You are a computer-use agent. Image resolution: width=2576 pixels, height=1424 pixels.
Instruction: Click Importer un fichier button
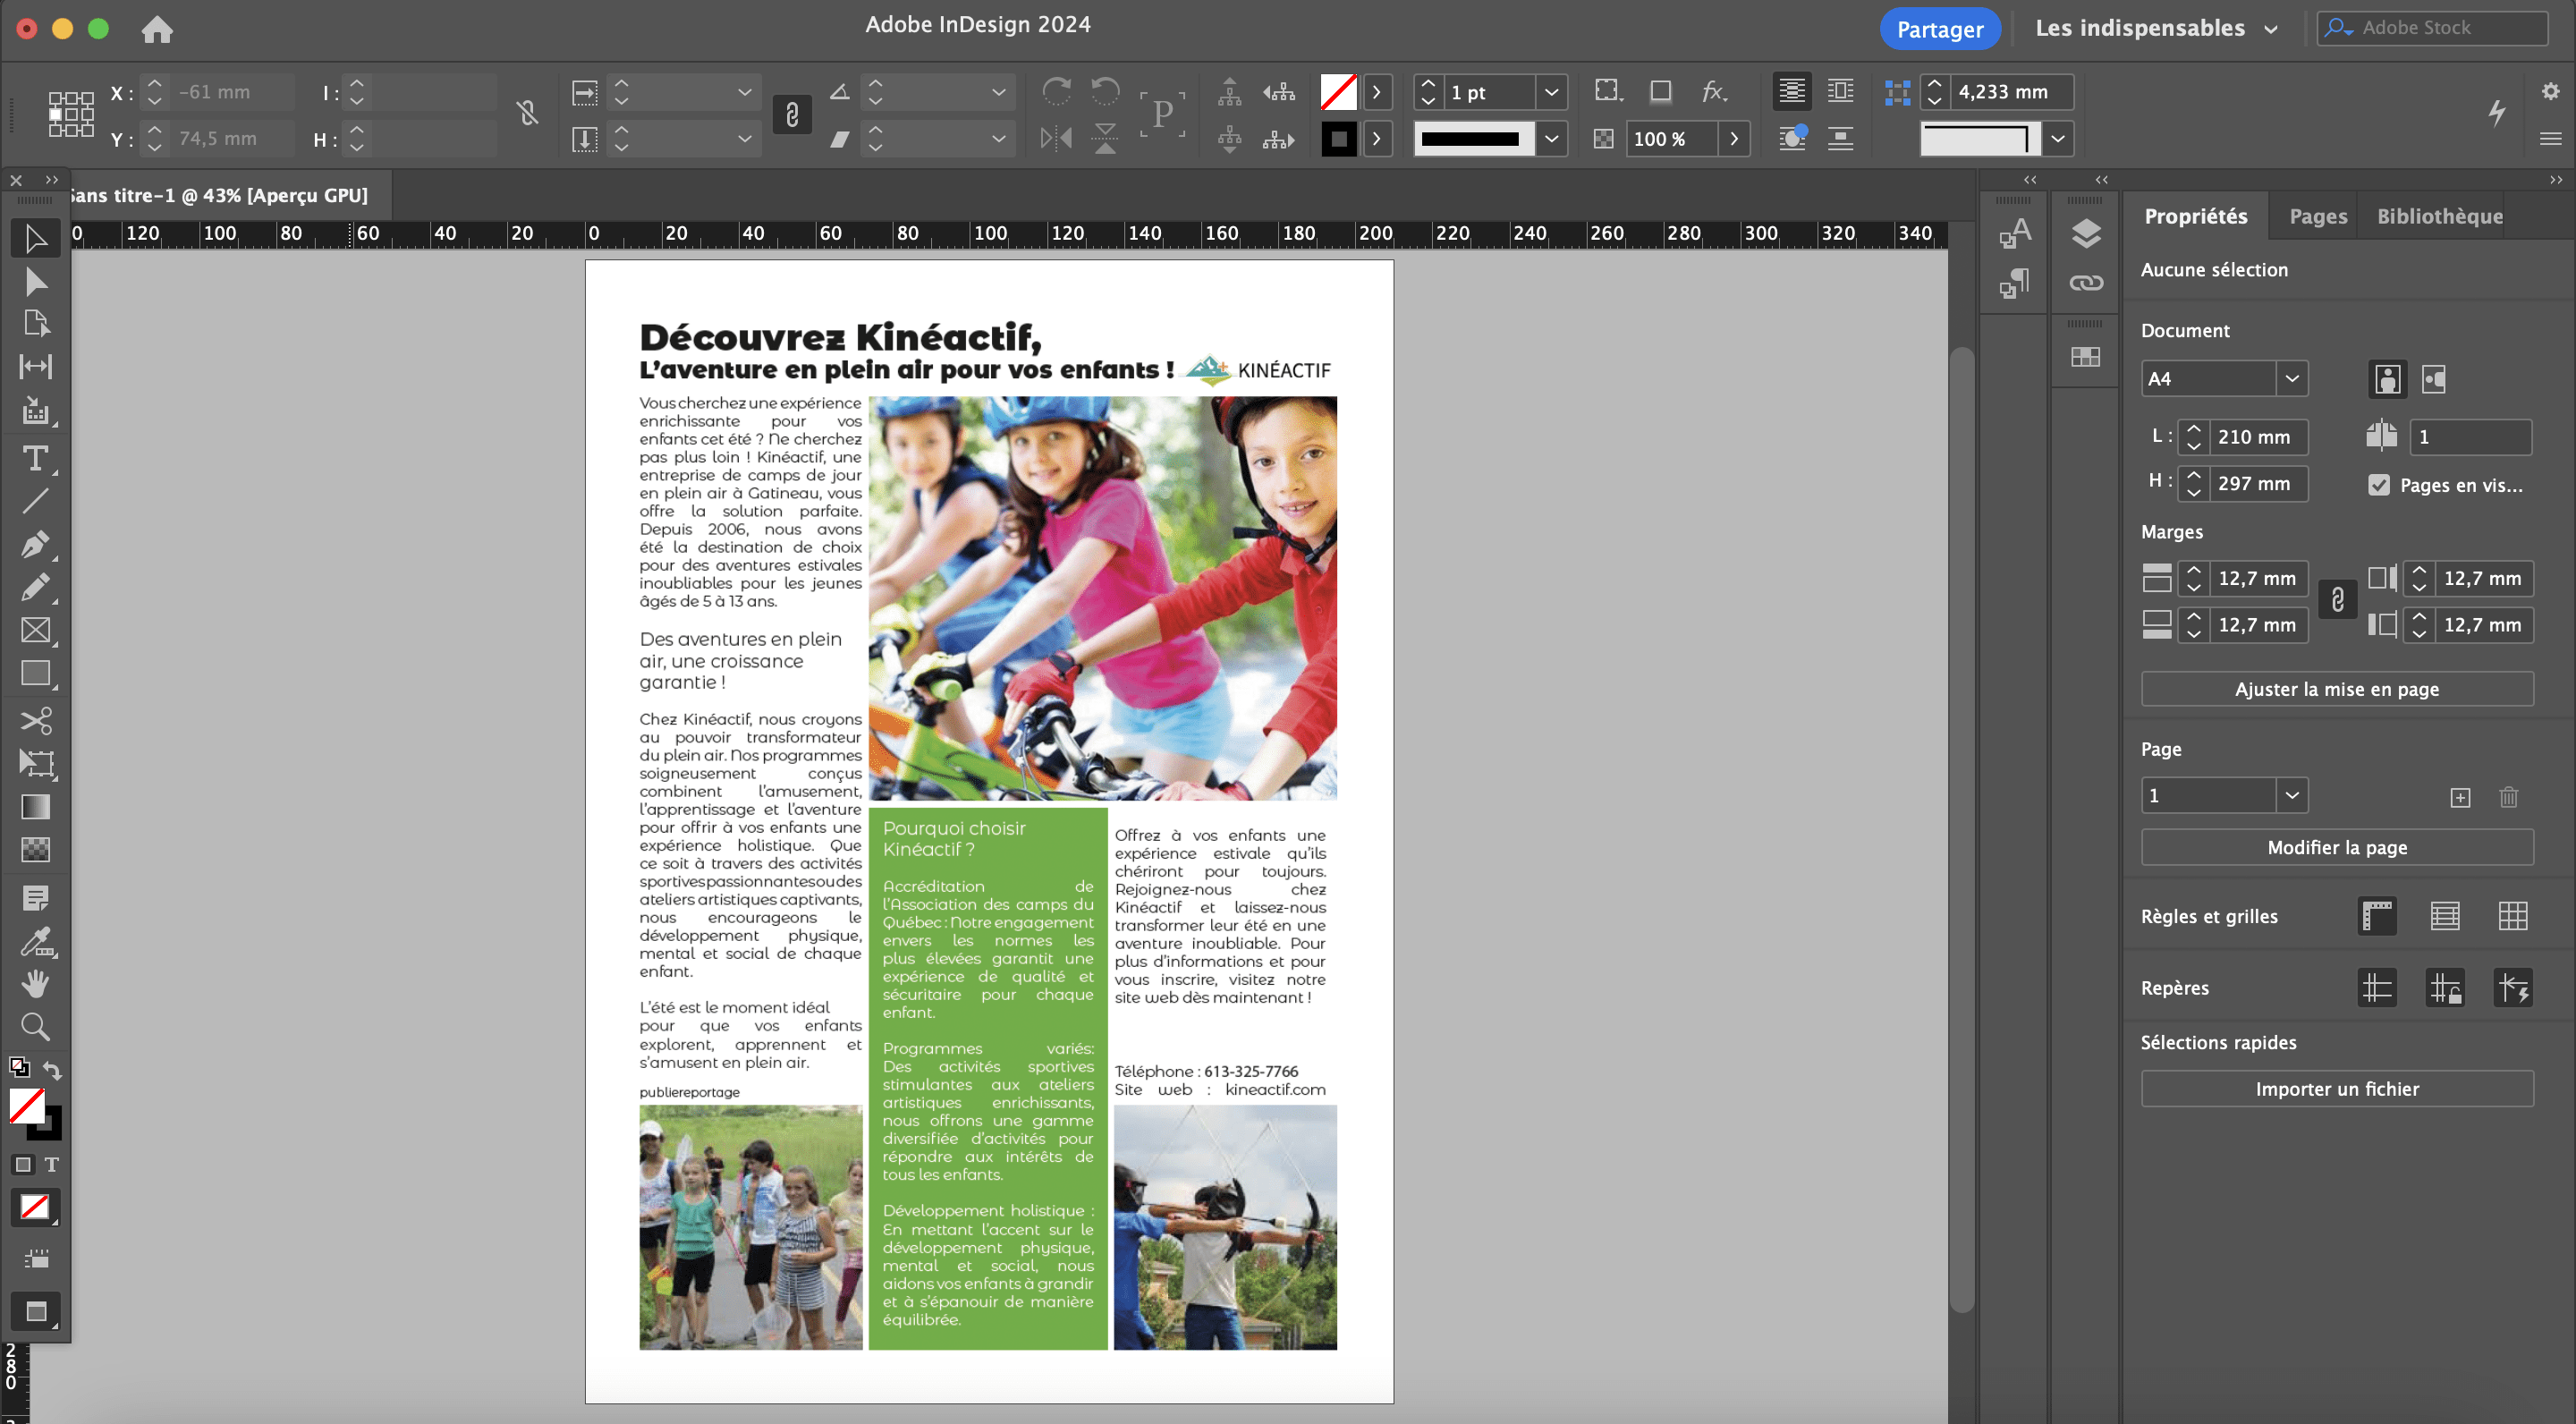tap(2336, 1089)
